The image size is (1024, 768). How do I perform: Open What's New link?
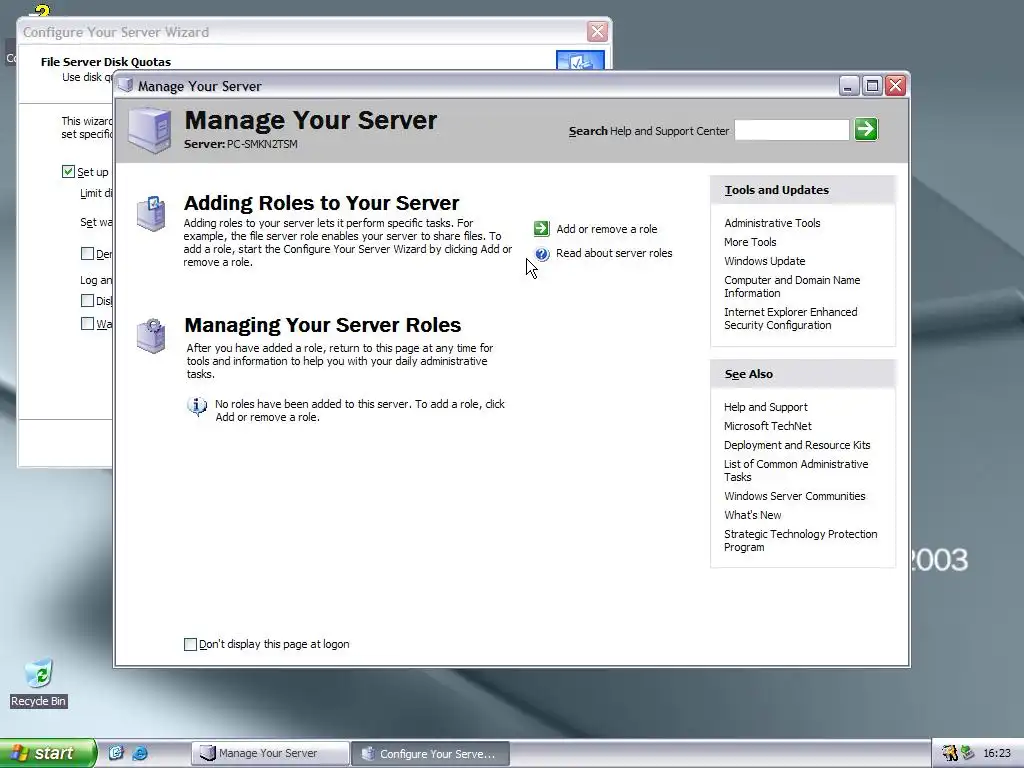point(752,515)
